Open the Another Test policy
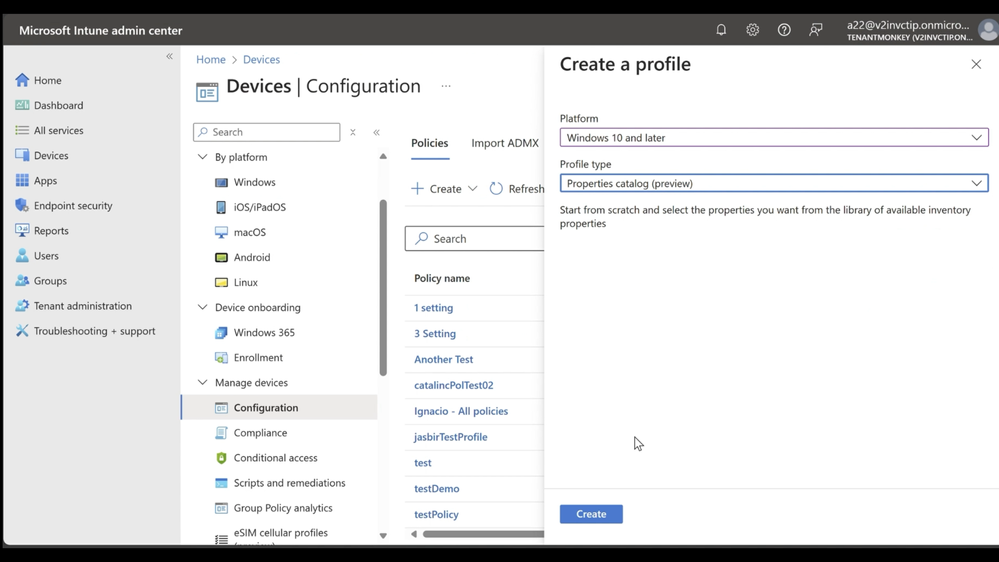Image resolution: width=999 pixels, height=562 pixels. tap(443, 359)
